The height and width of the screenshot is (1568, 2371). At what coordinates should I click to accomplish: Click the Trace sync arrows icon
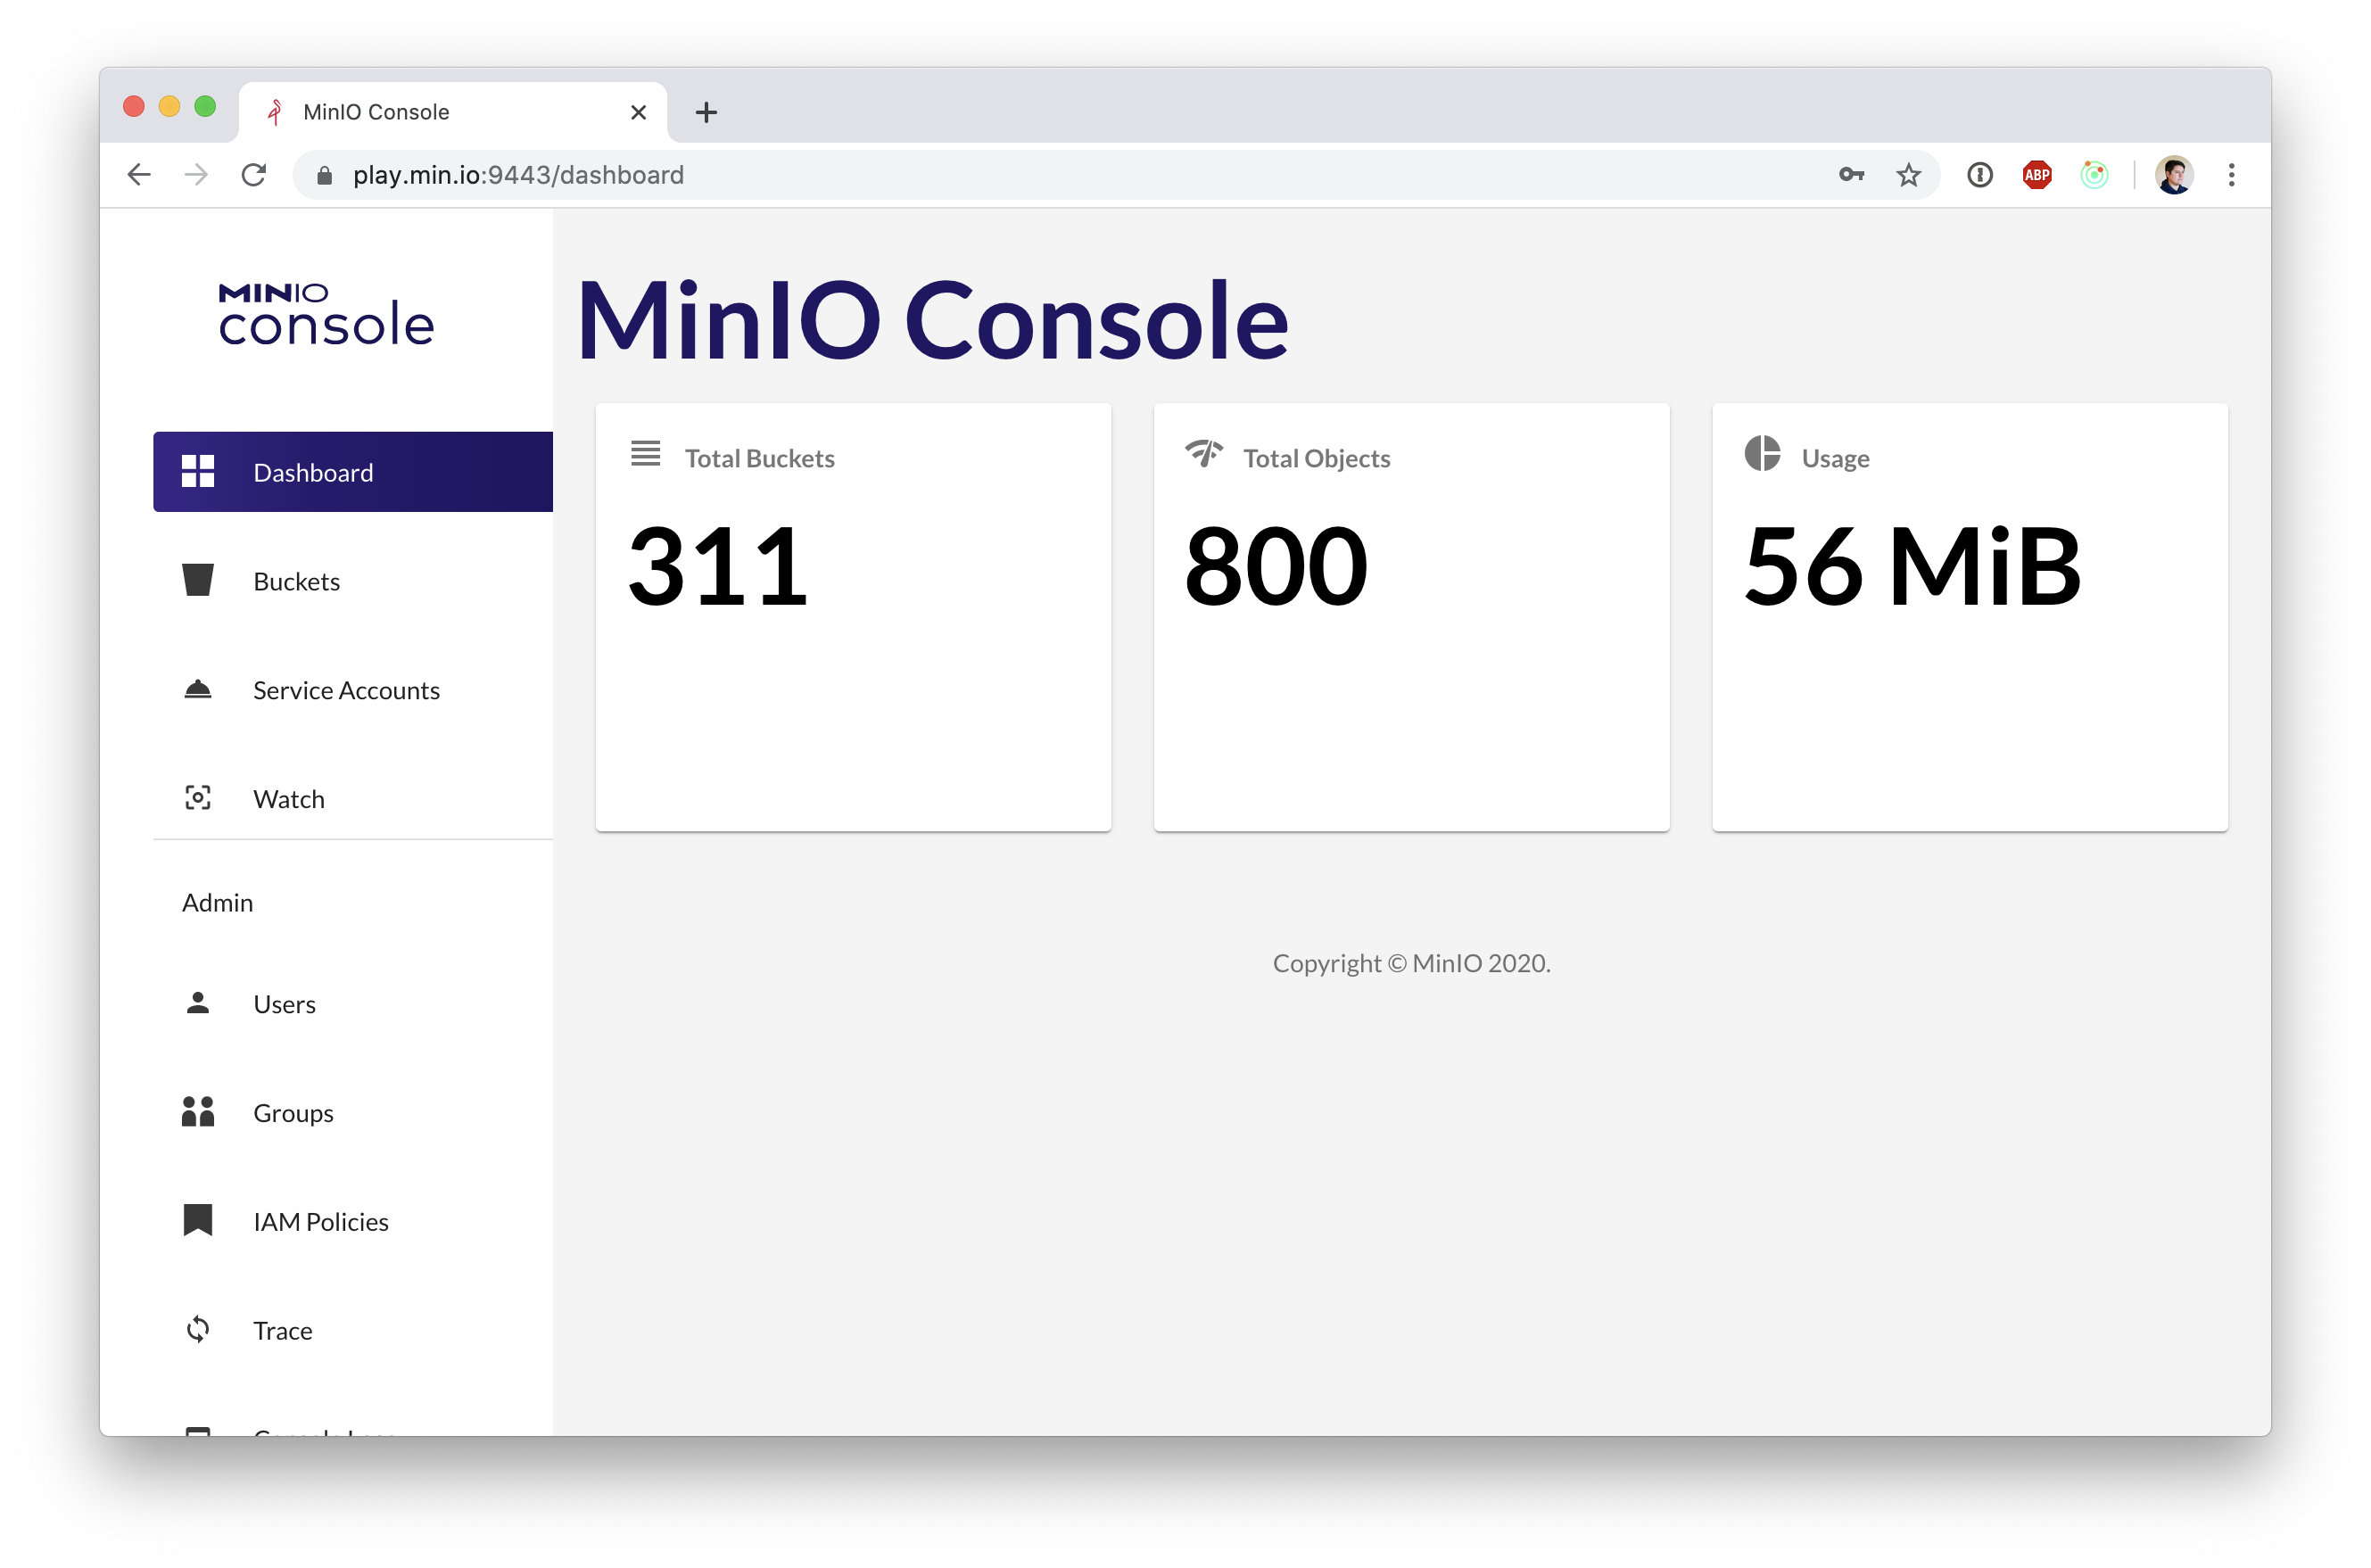[198, 1329]
